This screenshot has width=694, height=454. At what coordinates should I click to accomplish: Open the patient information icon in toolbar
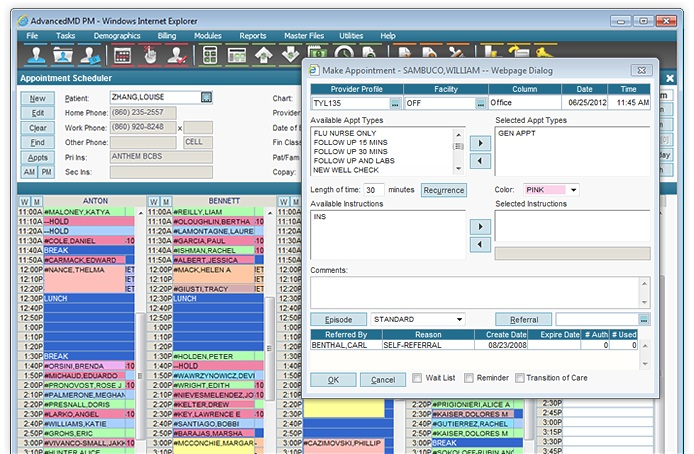click(36, 55)
